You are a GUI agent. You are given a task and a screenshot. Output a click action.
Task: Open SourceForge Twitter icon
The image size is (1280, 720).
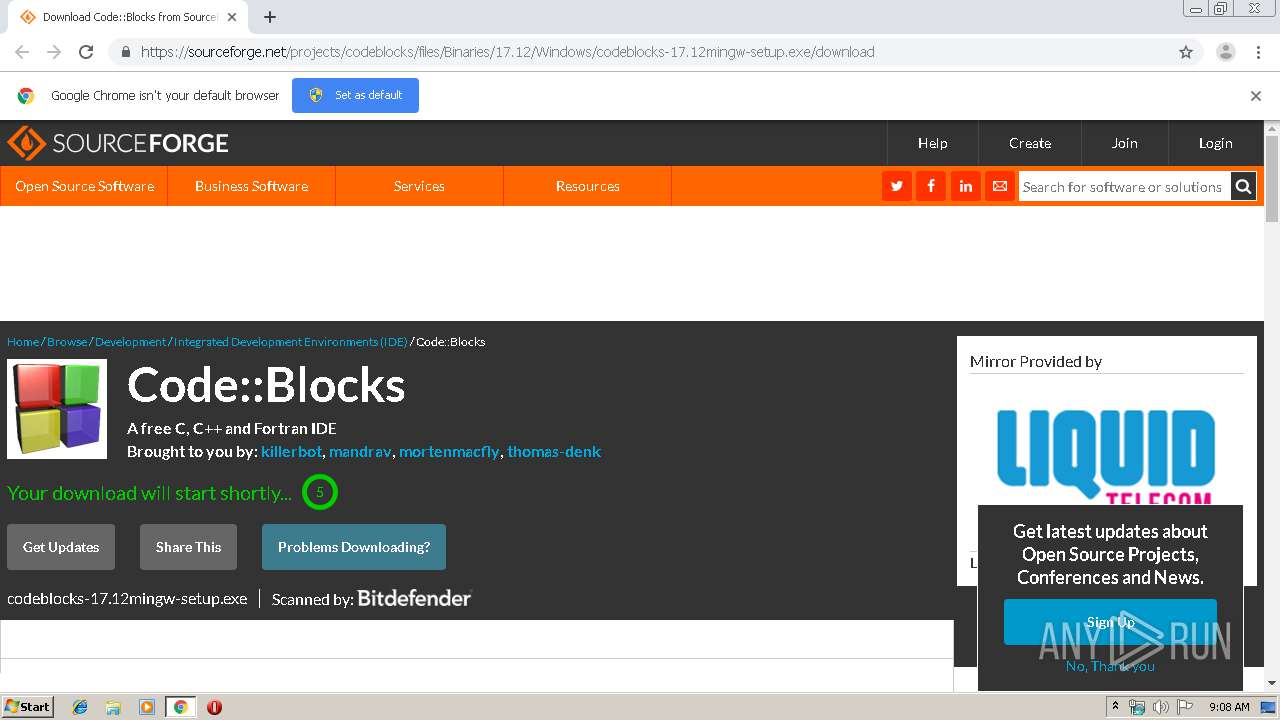(897, 186)
